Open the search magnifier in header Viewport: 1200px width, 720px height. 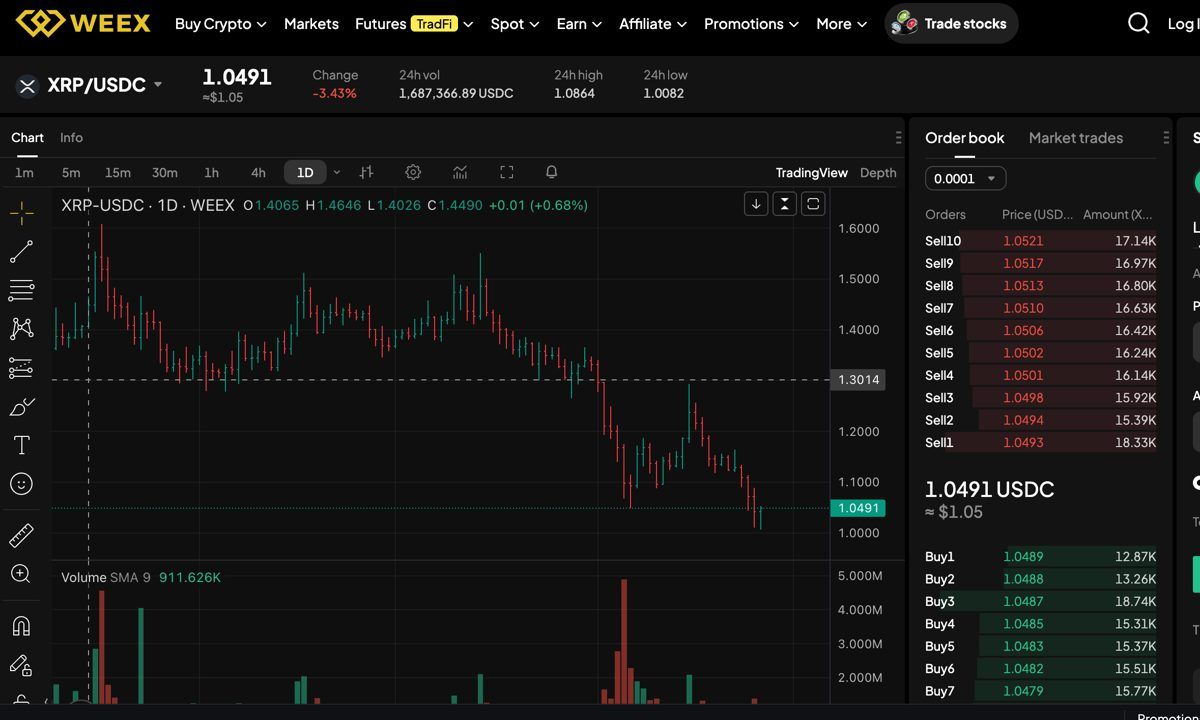point(1139,23)
